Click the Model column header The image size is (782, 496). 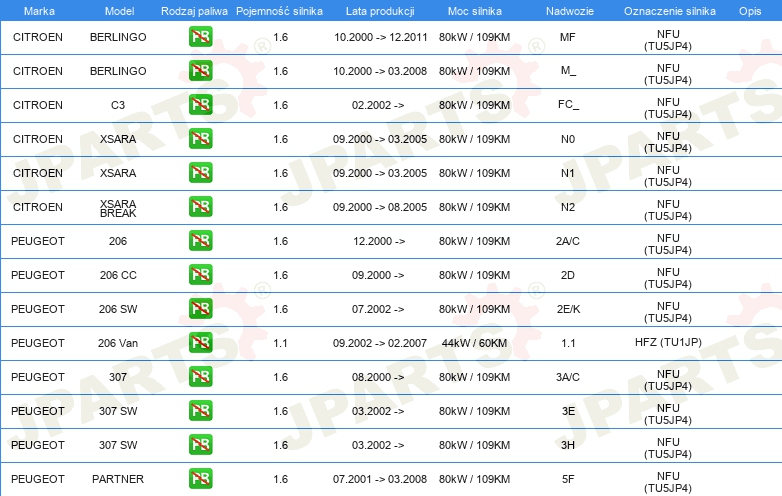coord(118,10)
